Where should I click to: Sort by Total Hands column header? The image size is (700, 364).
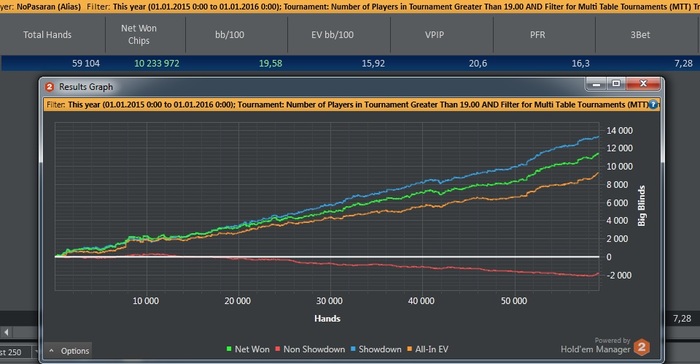point(47,35)
